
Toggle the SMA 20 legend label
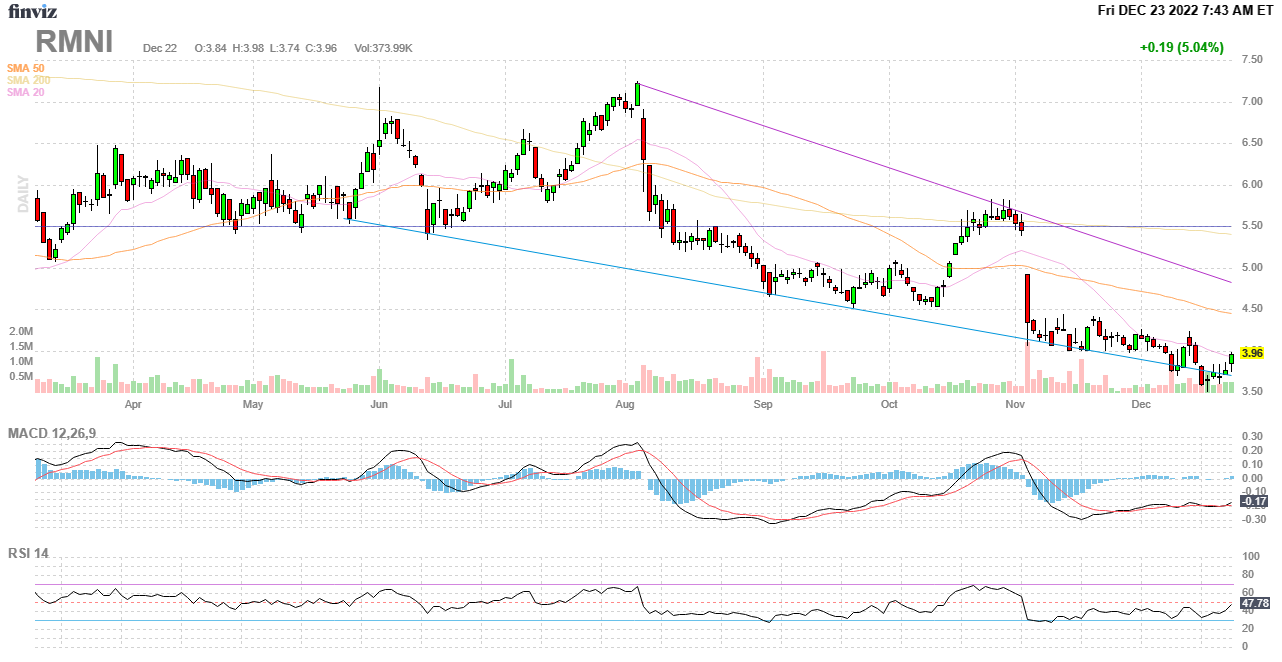[x=25, y=92]
